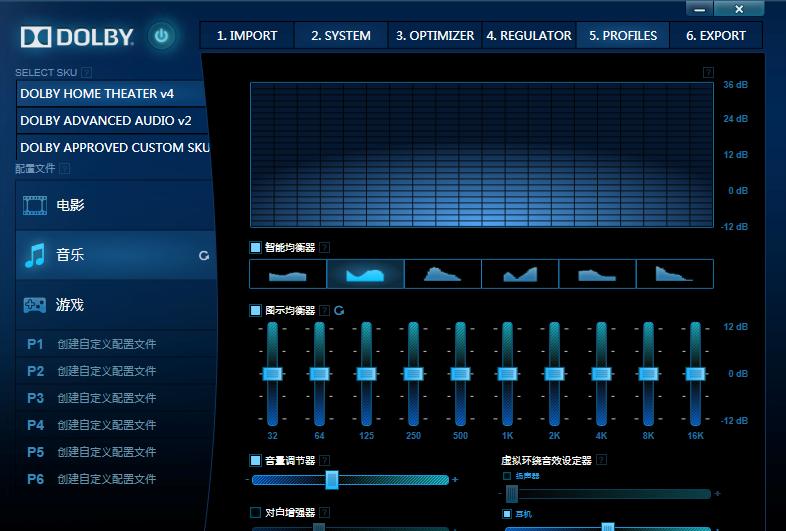This screenshot has height=531, width=786.
Task: Create custom profile P3
Action: [x=116, y=398]
